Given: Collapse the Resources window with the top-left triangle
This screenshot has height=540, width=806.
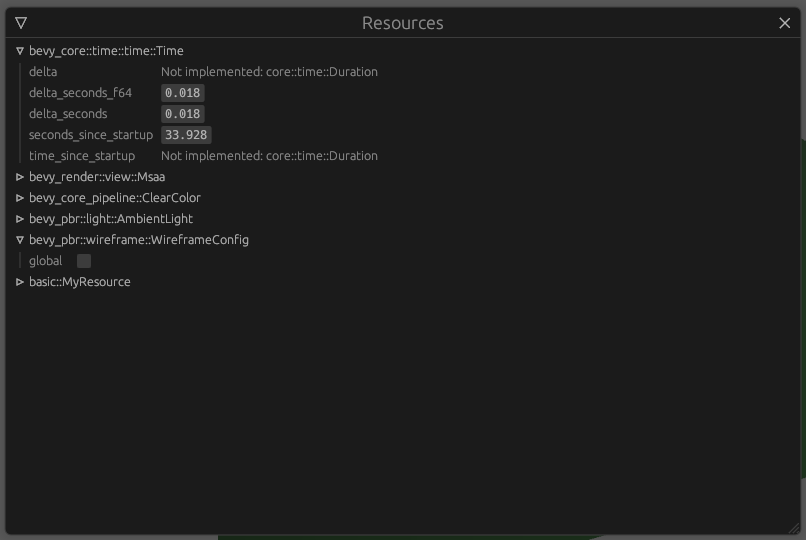Looking at the screenshot, I should coord(21,23).
